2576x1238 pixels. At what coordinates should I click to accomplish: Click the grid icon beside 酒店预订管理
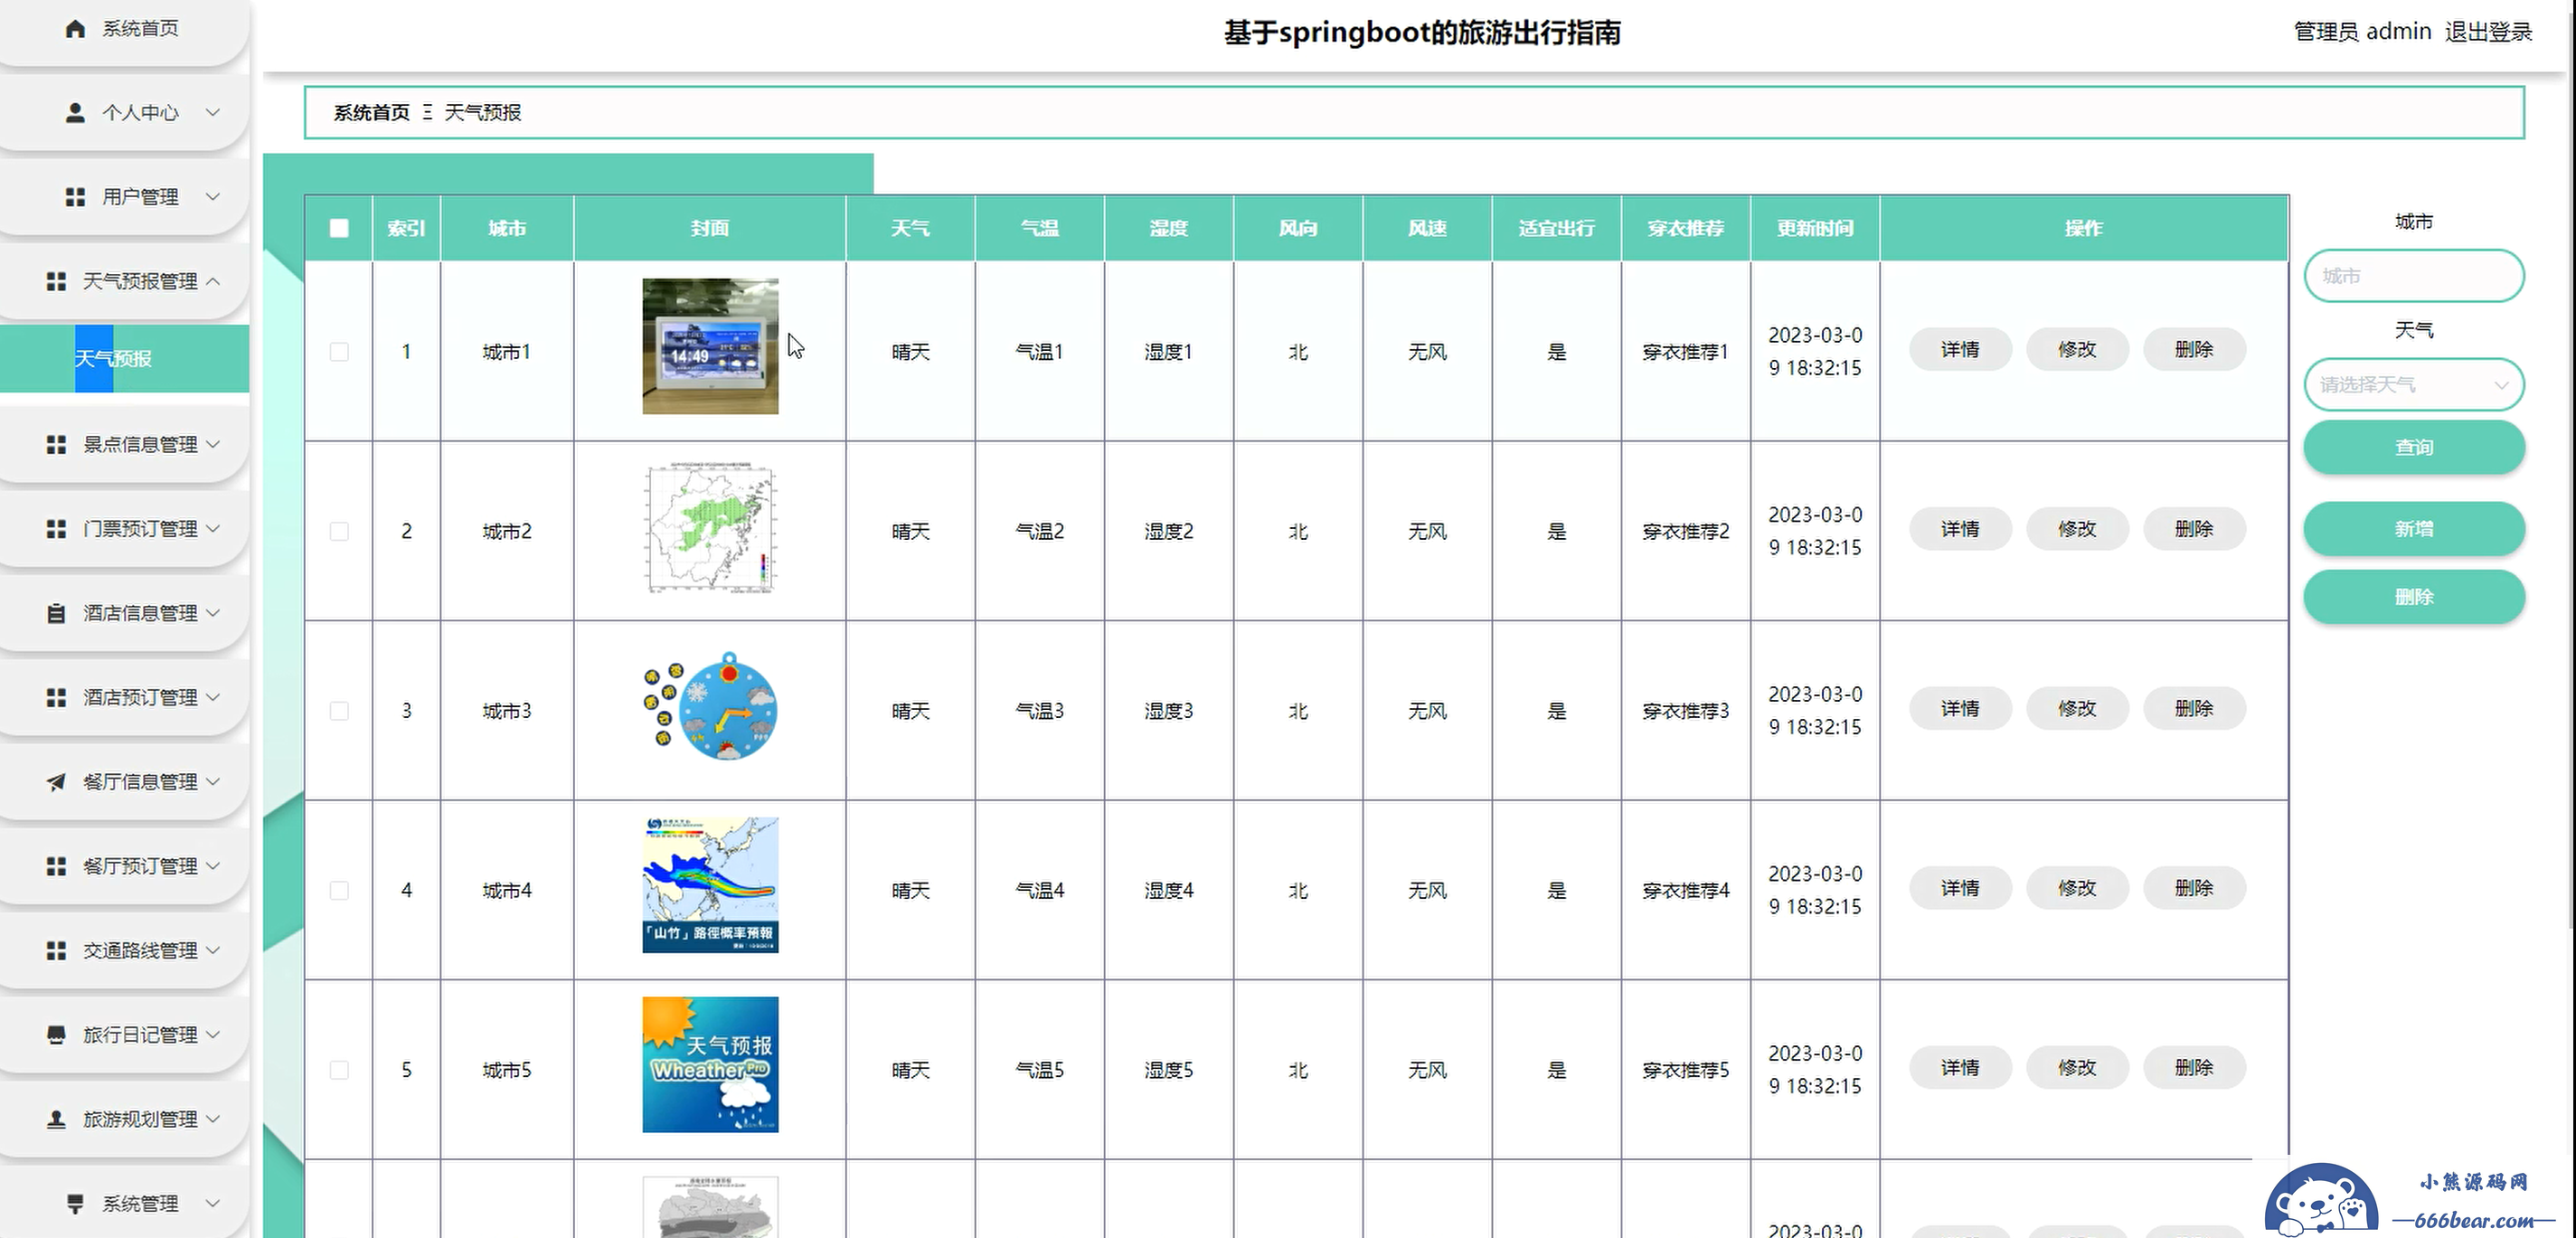(x=56, y=697)
